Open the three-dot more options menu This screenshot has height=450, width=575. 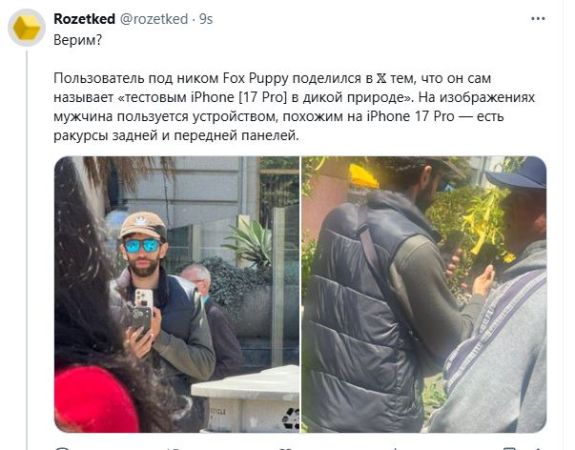(538, 19)
